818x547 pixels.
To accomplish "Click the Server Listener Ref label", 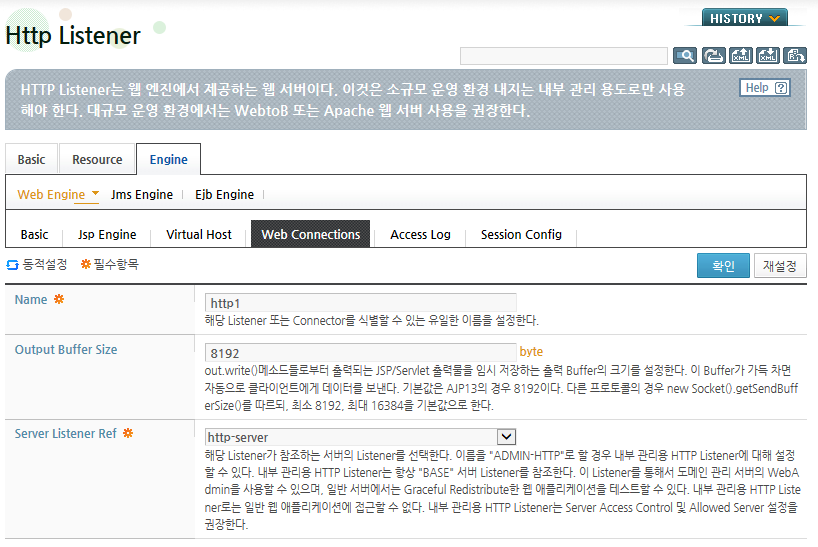I will click(x=65, y=434).
